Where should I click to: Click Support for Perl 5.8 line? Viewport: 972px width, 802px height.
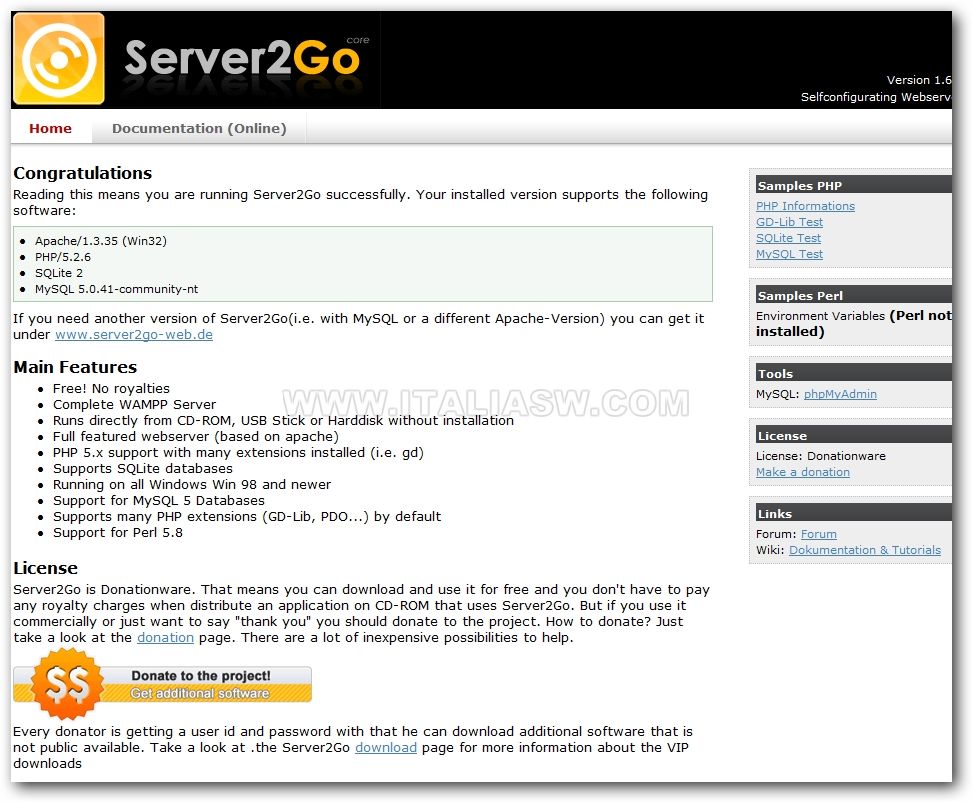pos(118,533)
